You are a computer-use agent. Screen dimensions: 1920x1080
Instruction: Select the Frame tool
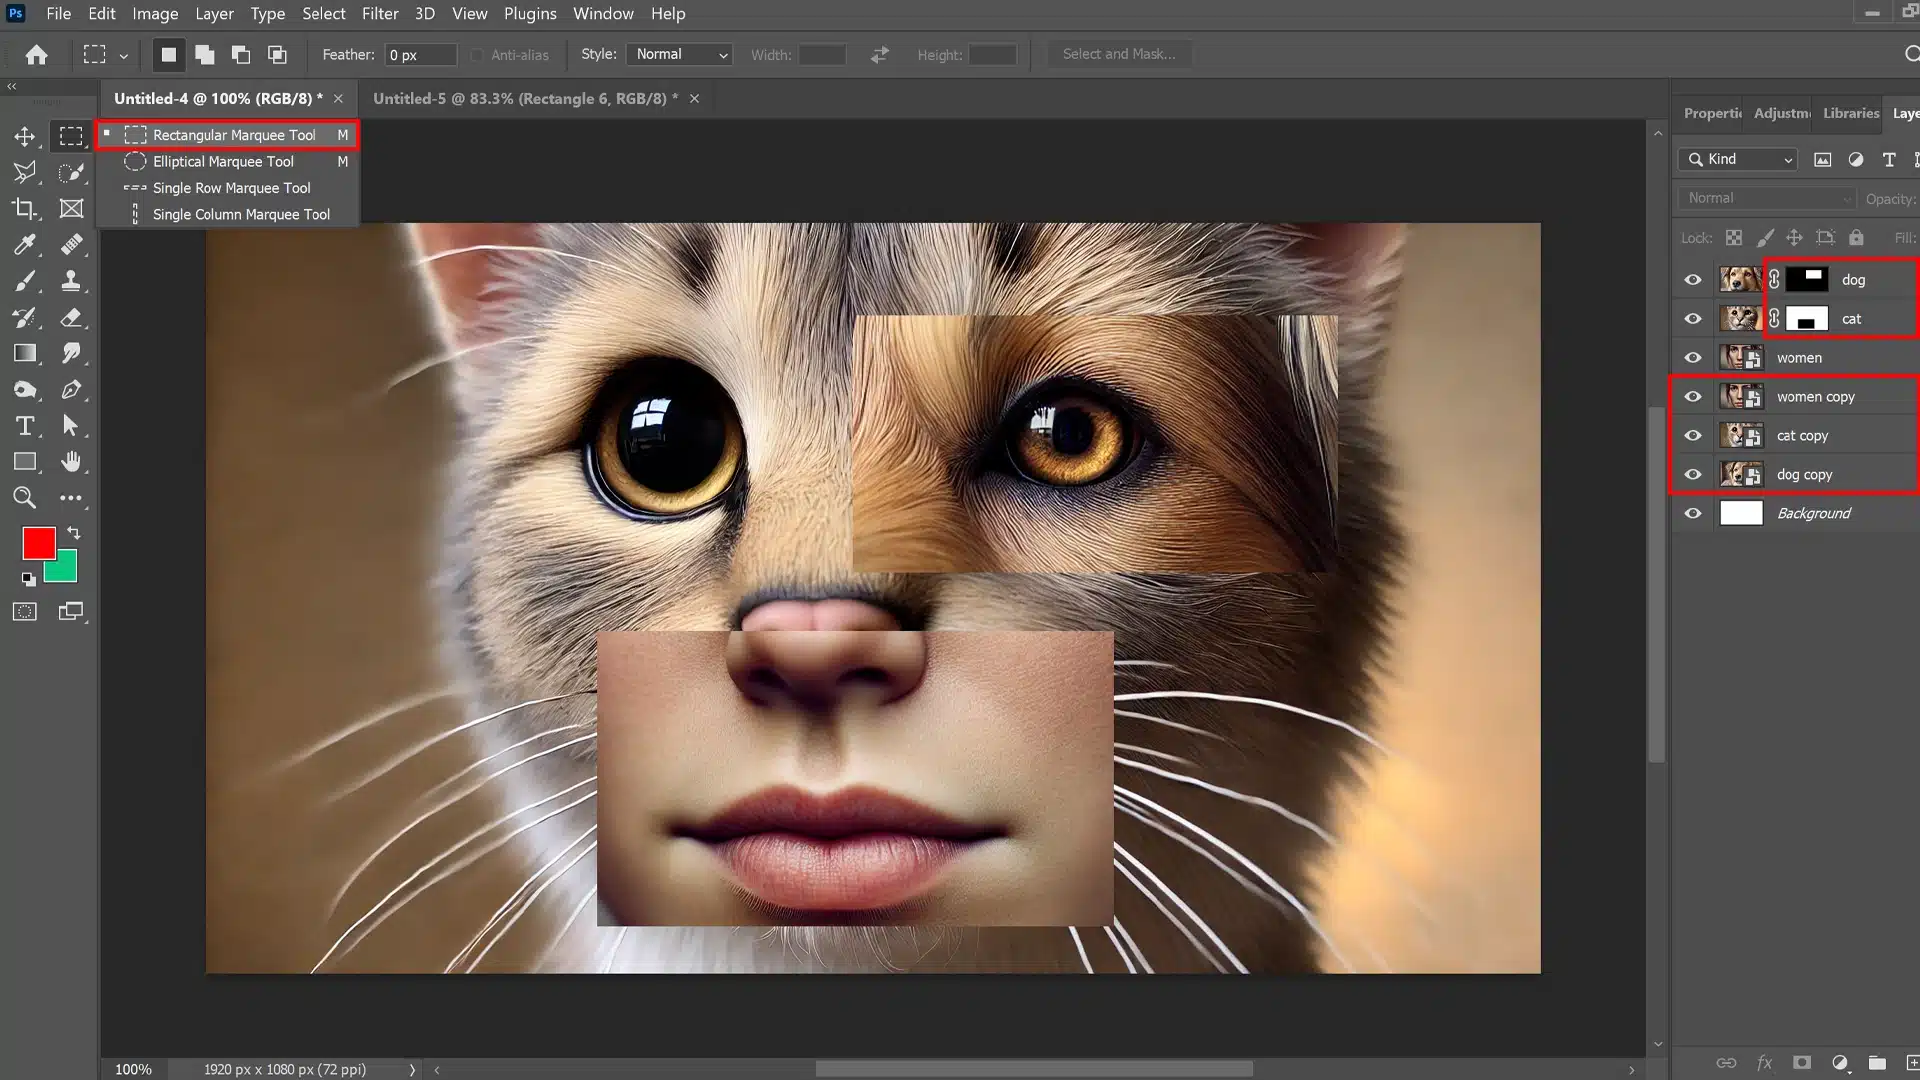(71, 208)
